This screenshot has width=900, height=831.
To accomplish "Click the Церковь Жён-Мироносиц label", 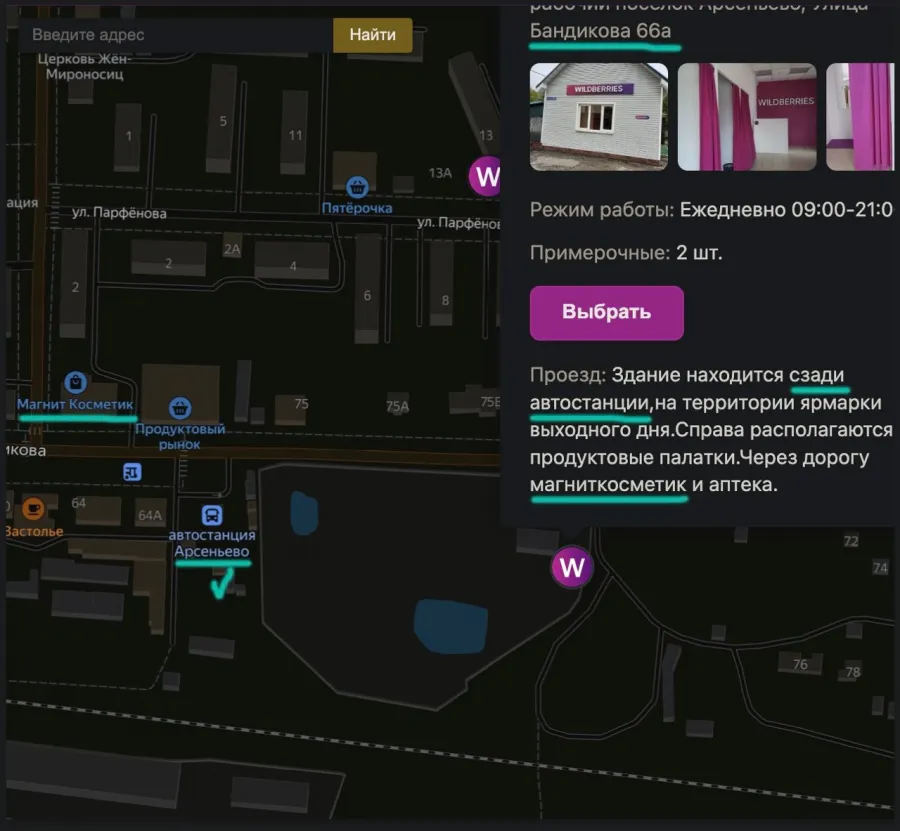I will pos(84,66).
